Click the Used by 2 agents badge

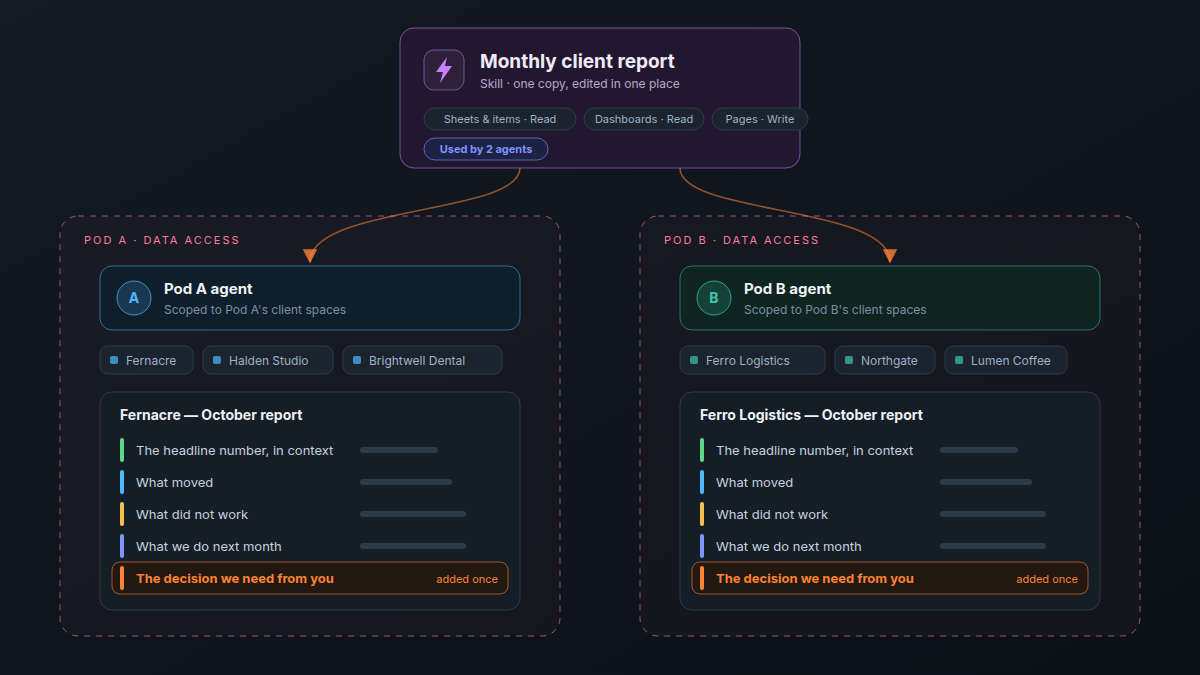(486, 149)
